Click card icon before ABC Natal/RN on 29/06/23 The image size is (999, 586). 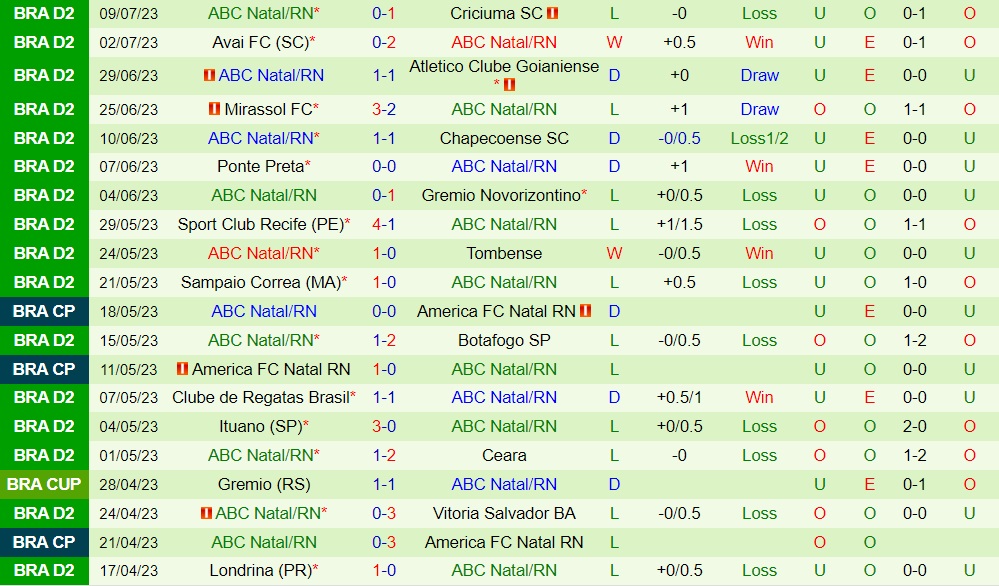pos(210,76)
